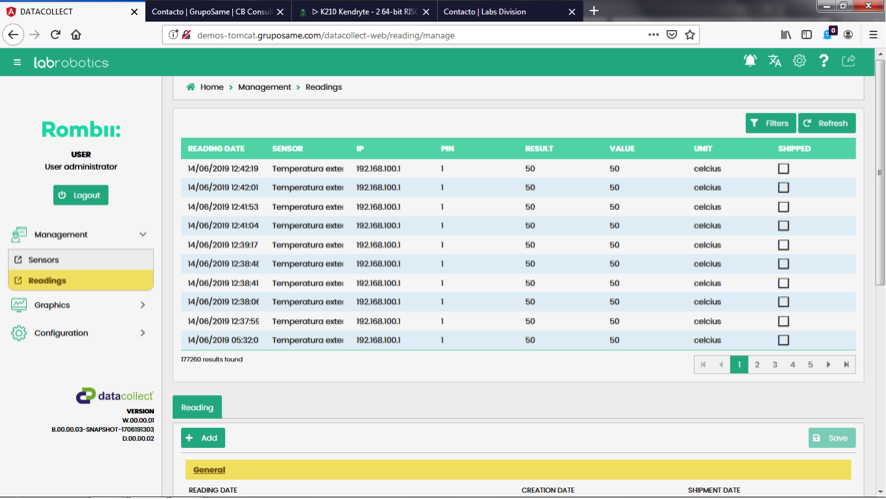
Task: Open settings gear in green header
Action: (x=799, y=61)
